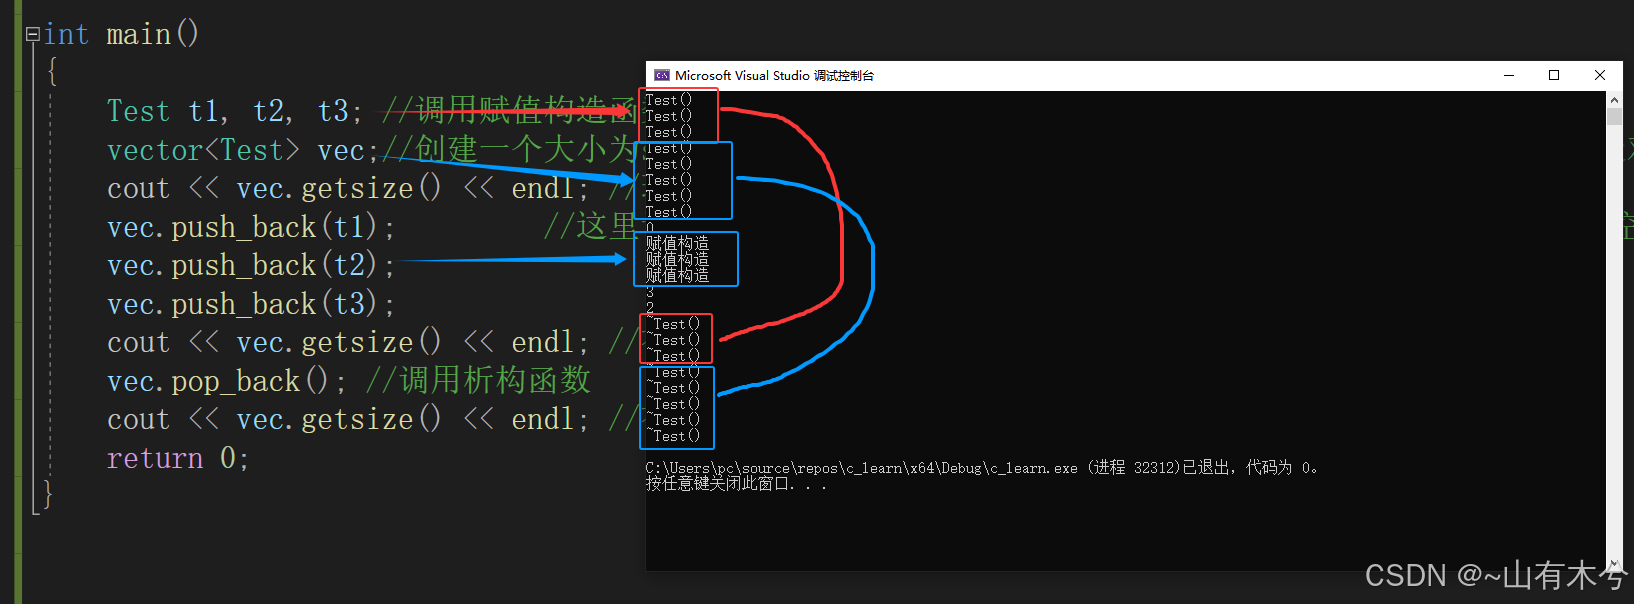1634x604 pixels.
Task: Click the console scrollbar thumb
Action: [x=1614, y=116]
